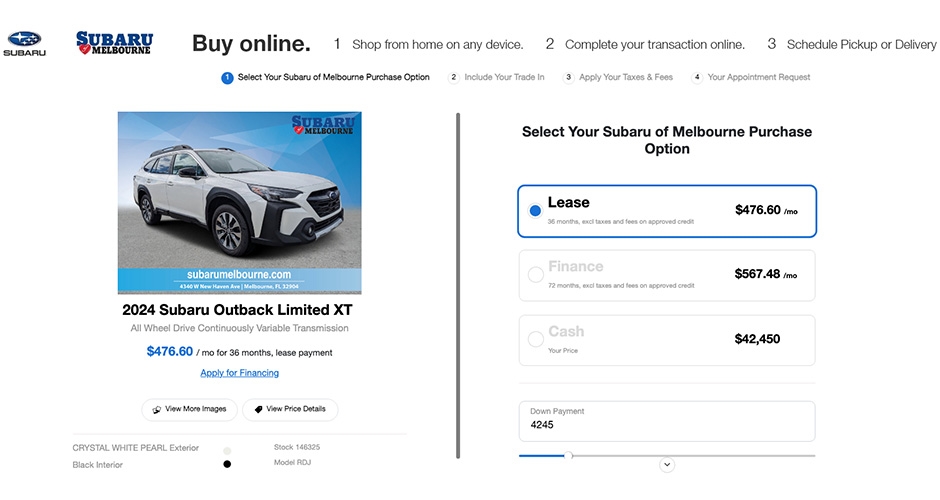Screen dimensions: 940x500
Task: Select the Finance radio button
Action: 535,275
